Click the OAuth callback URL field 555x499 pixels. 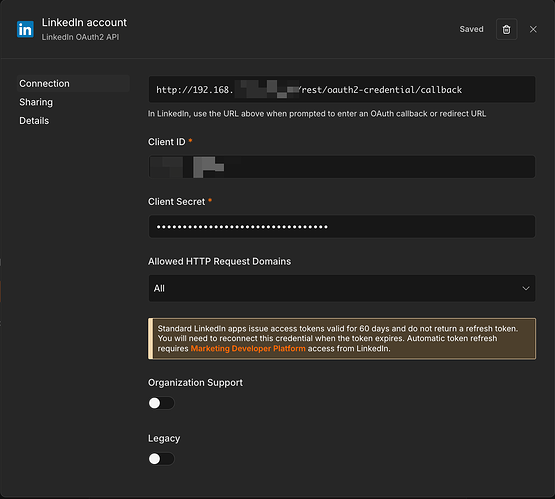[x=342, y=90]
